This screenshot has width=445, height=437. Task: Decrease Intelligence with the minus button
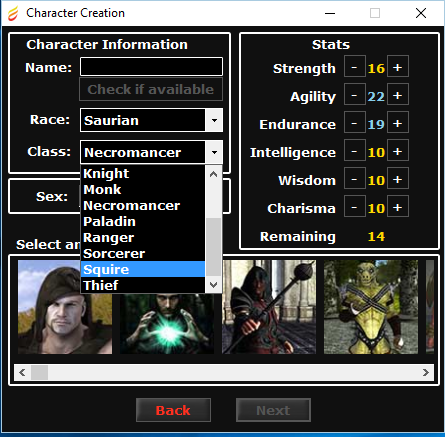coord(355,151)
